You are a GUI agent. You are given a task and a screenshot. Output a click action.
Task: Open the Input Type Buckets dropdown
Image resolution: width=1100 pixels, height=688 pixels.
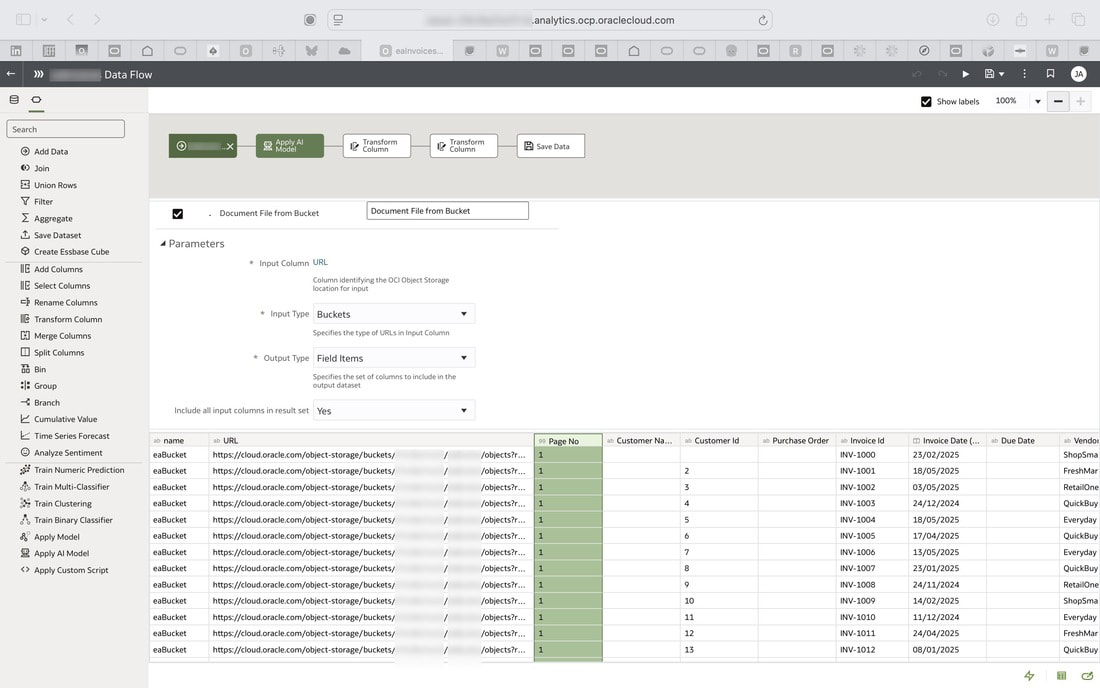pos(394,314)
